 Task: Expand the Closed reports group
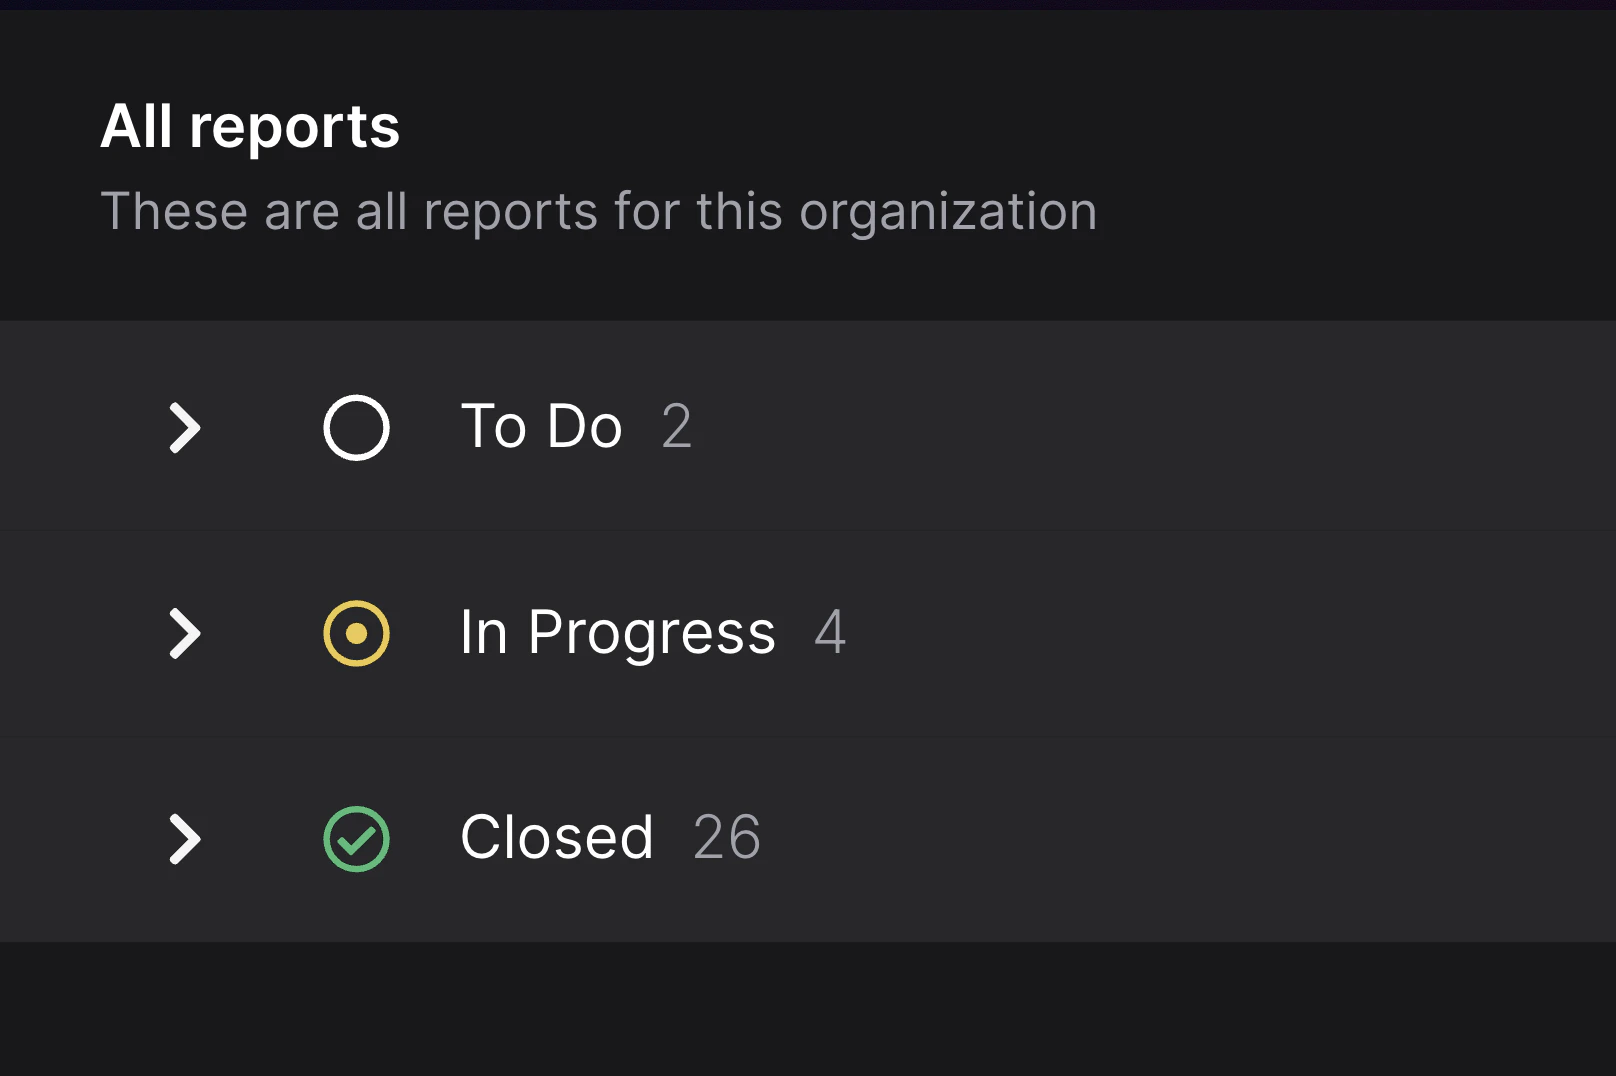point(185,838)
